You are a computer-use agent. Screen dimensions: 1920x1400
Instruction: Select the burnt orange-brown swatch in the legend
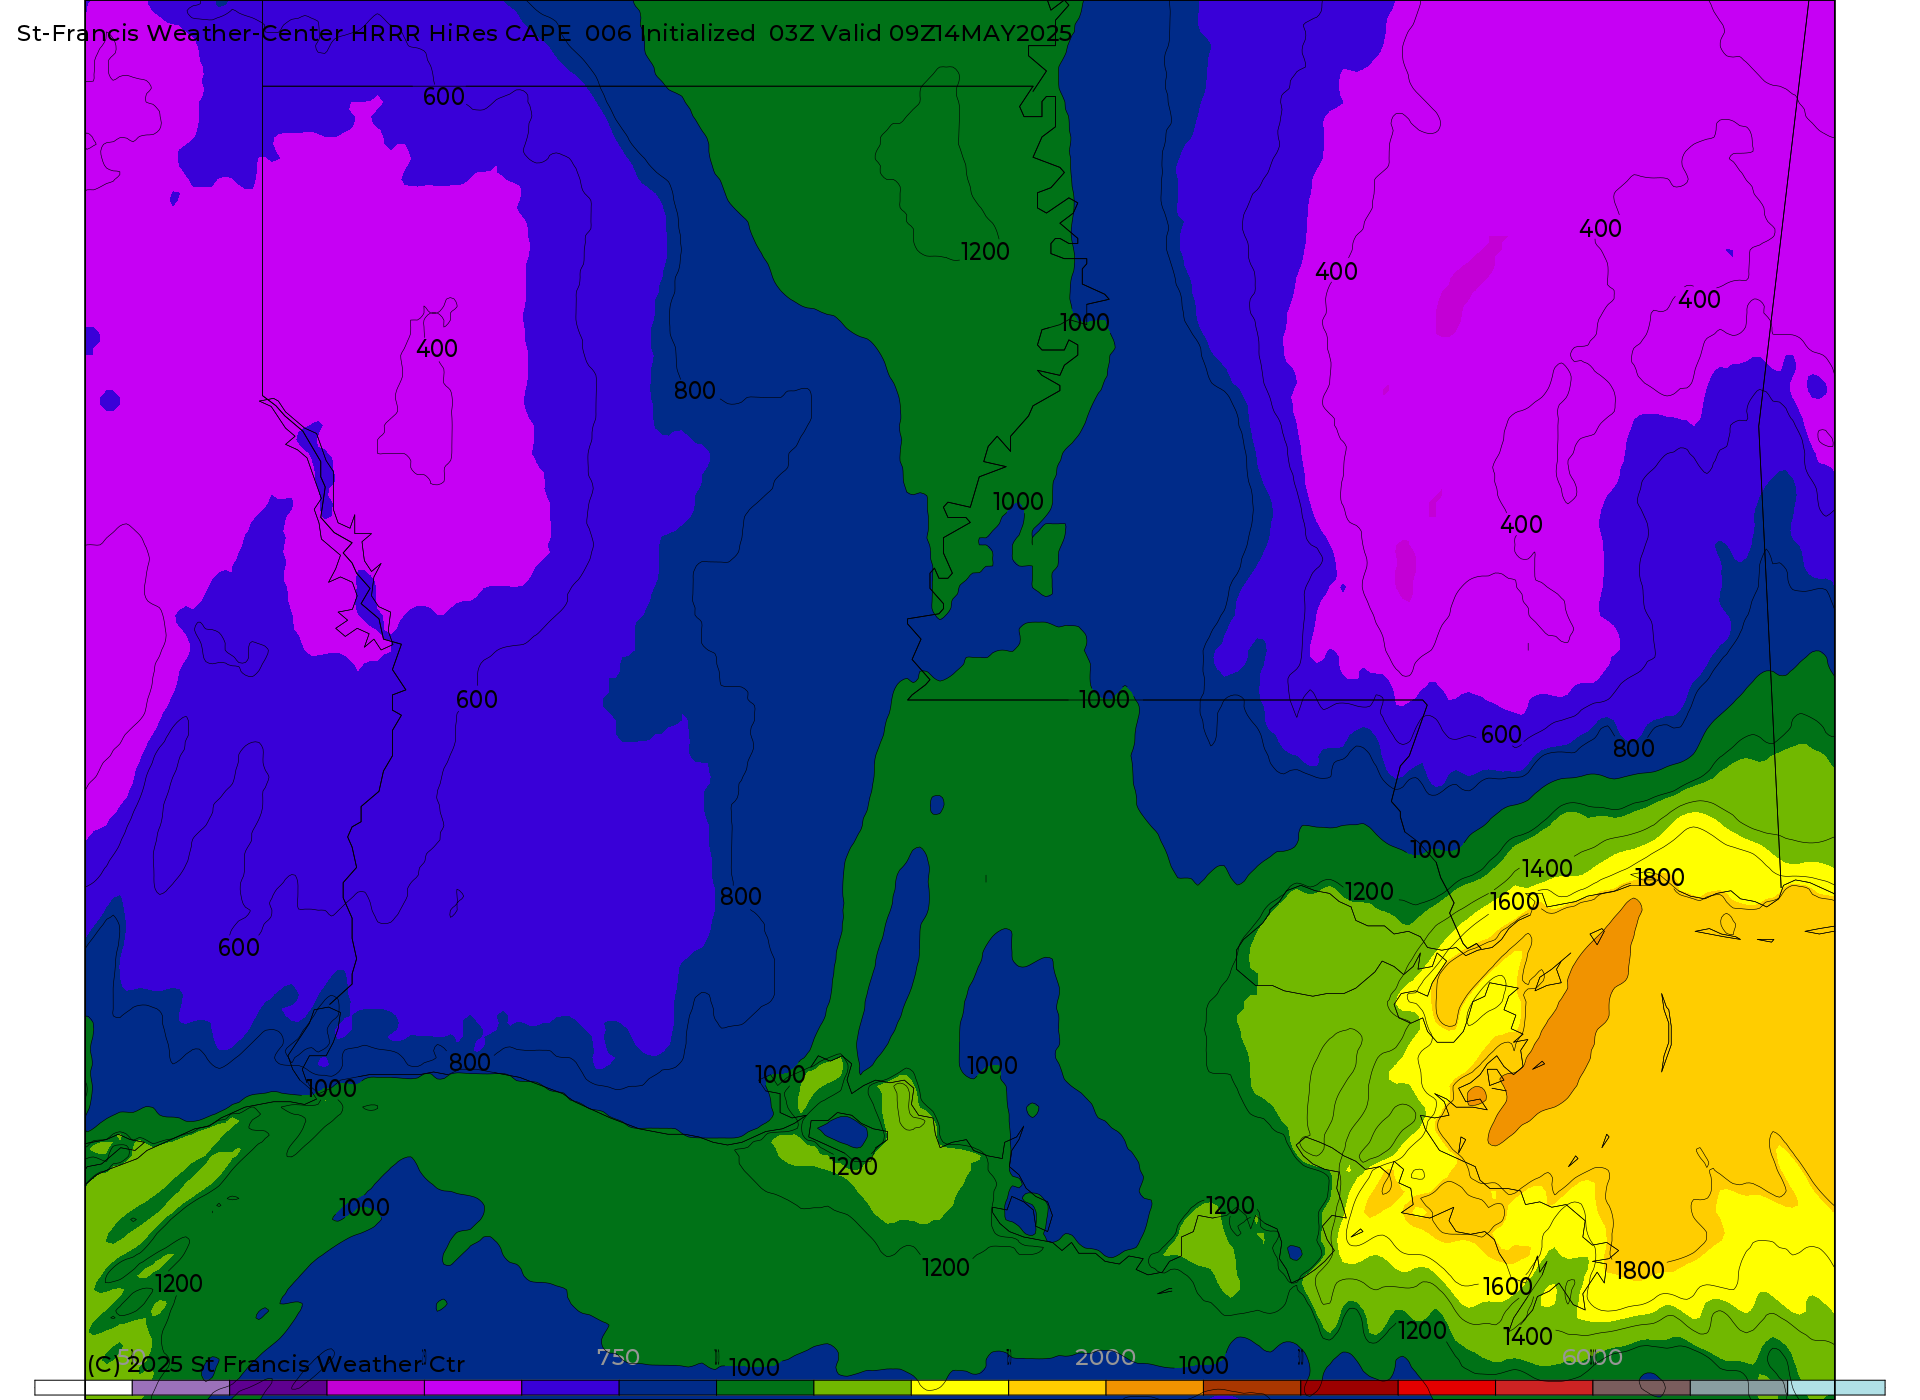[1252, 1388]
